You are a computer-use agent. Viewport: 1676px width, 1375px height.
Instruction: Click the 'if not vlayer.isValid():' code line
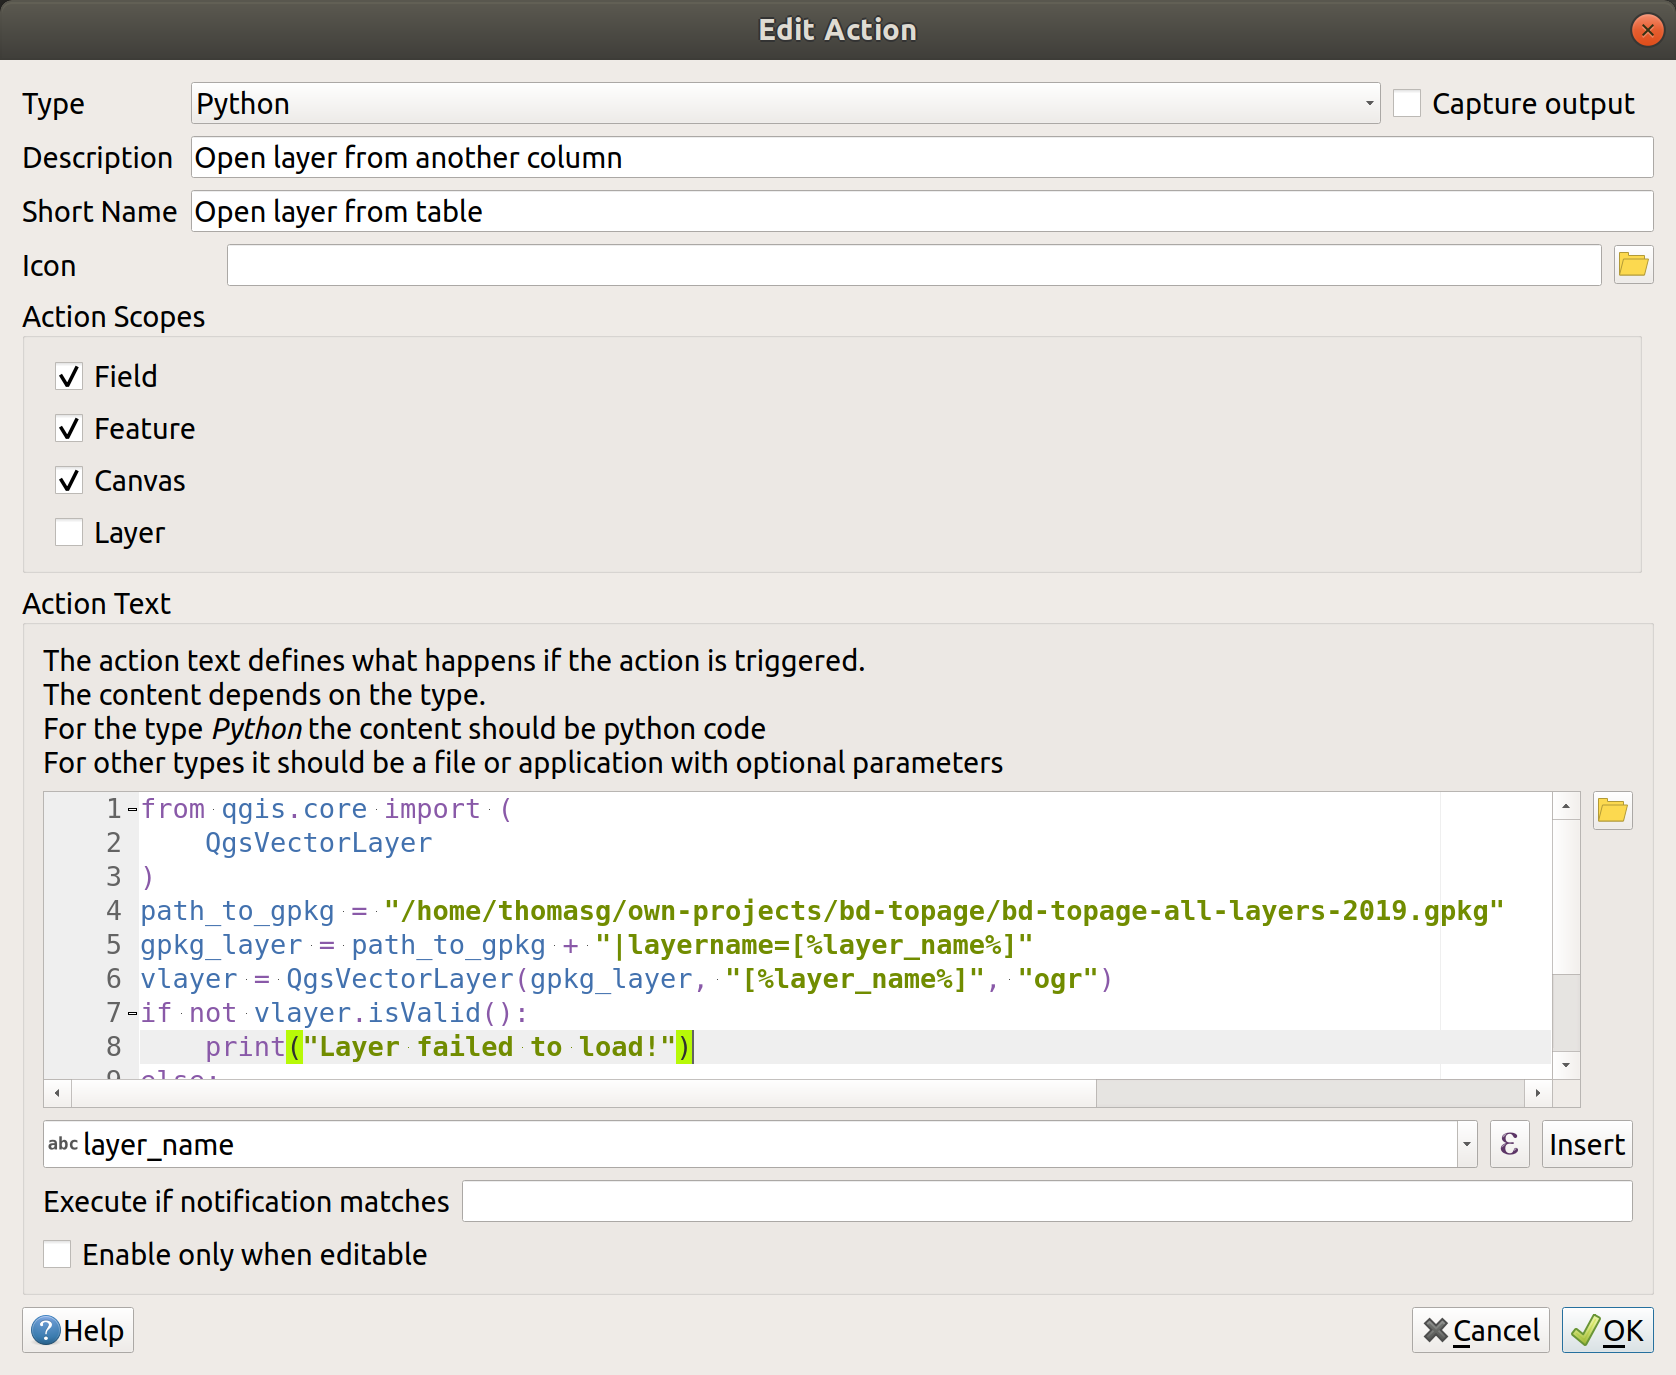pos(334,1013)
